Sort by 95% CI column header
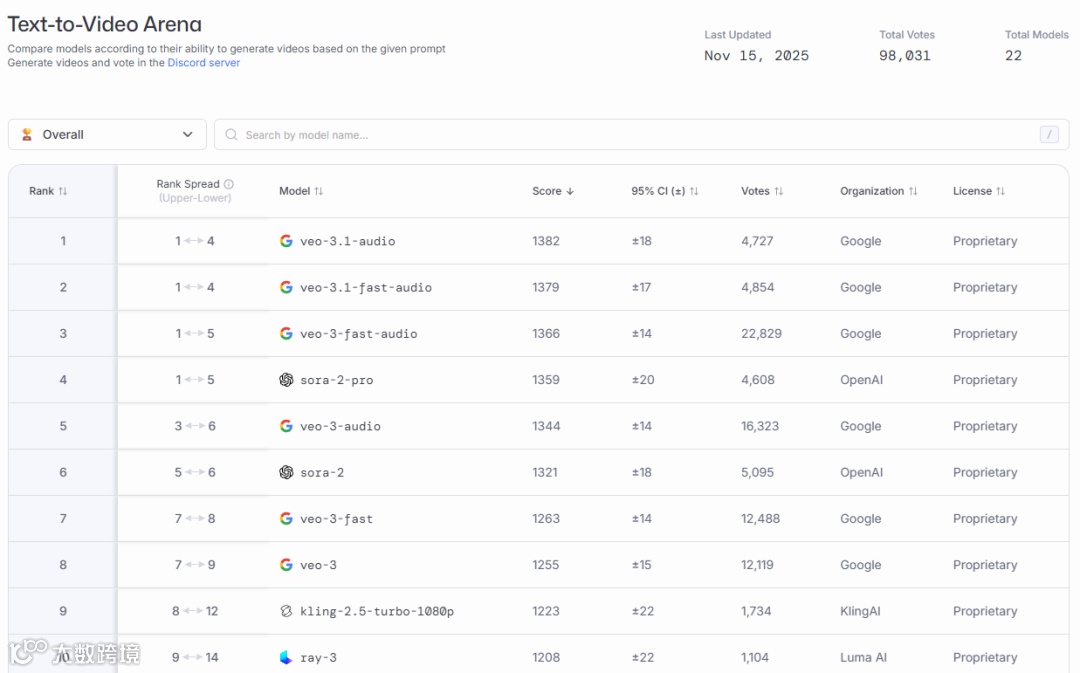Image resolution: width=1080 pixels, height=673 pixels. [x=664, y=191]
